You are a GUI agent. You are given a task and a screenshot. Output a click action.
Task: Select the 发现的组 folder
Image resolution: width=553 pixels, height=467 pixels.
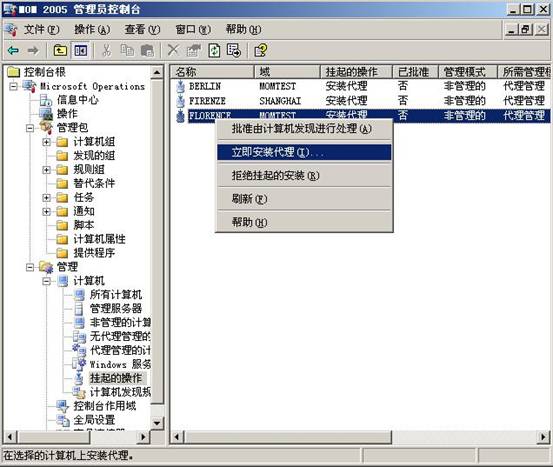(94, 156)
